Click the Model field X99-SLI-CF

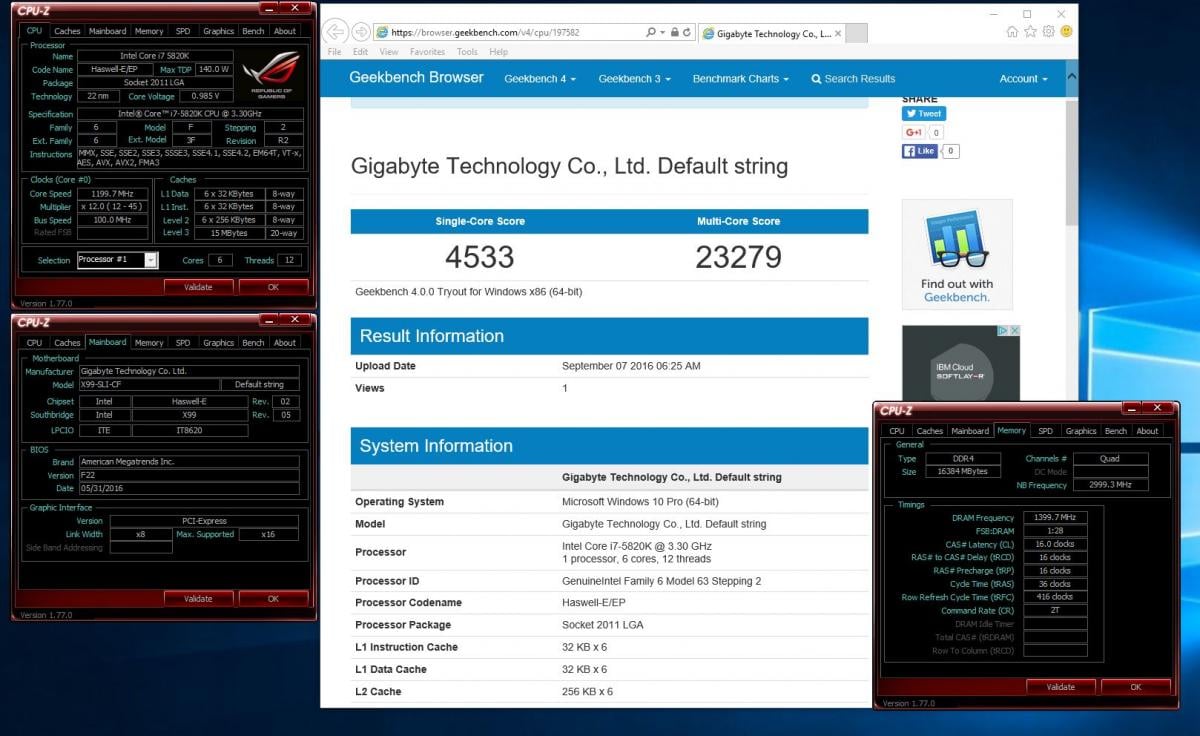(x=149, y=384)
